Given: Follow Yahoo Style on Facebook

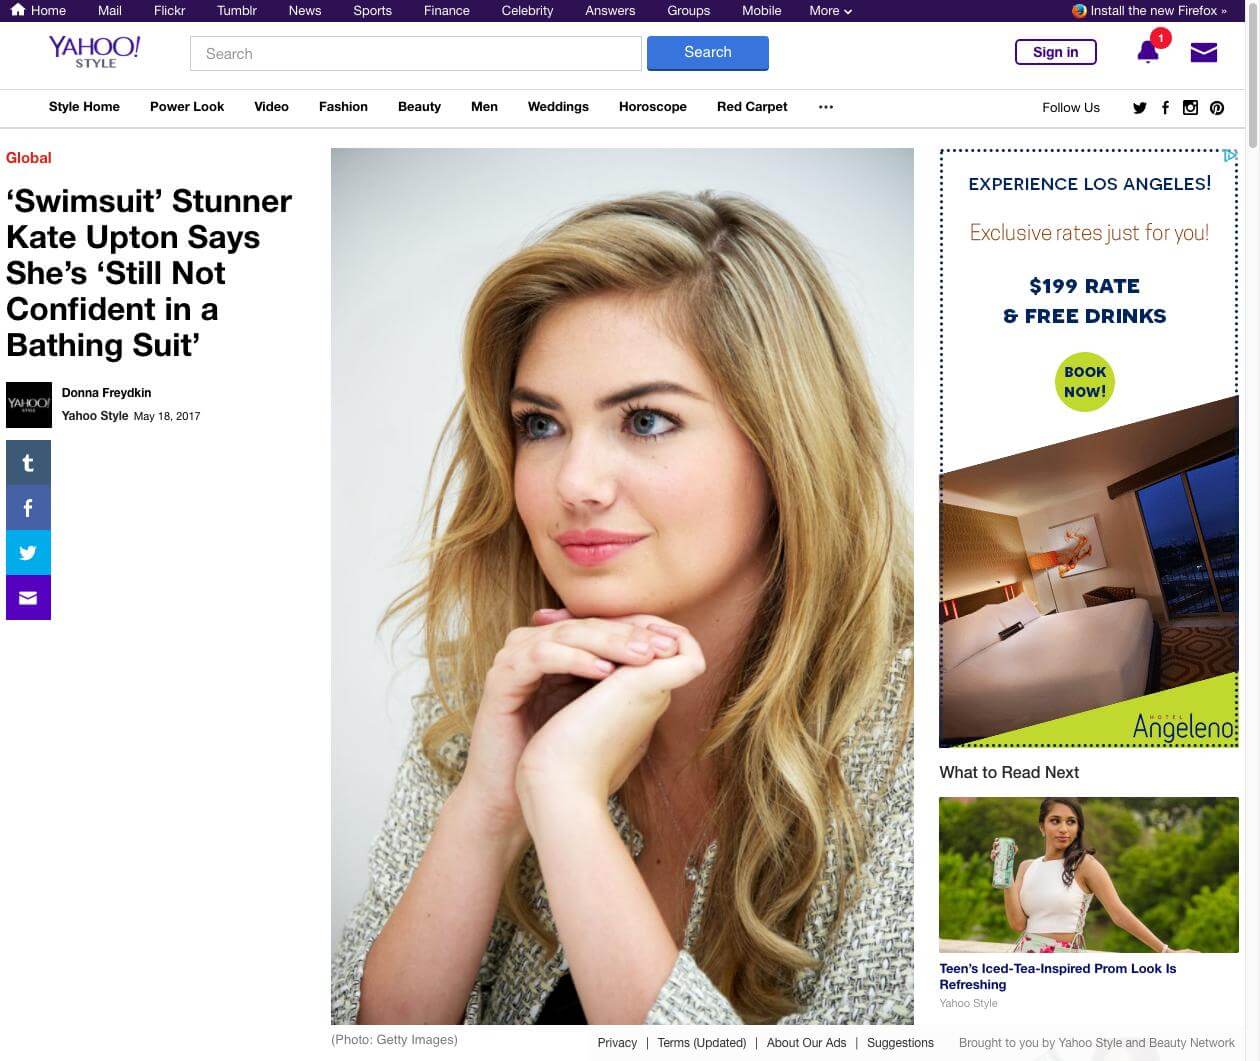Looking at the screenshot, I should (x=1165, y=107).
